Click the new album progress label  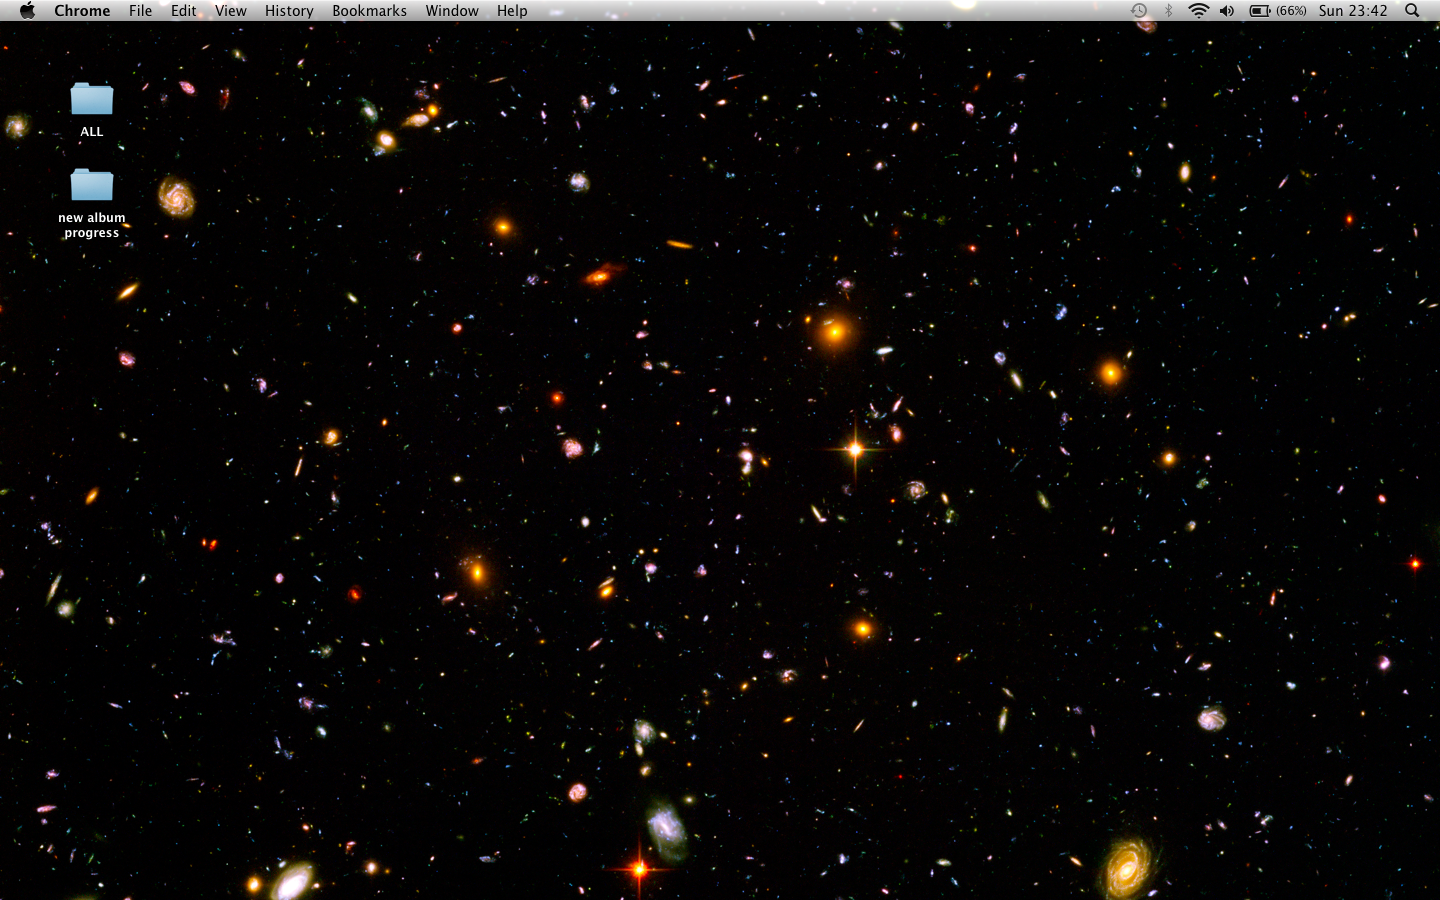92,225
